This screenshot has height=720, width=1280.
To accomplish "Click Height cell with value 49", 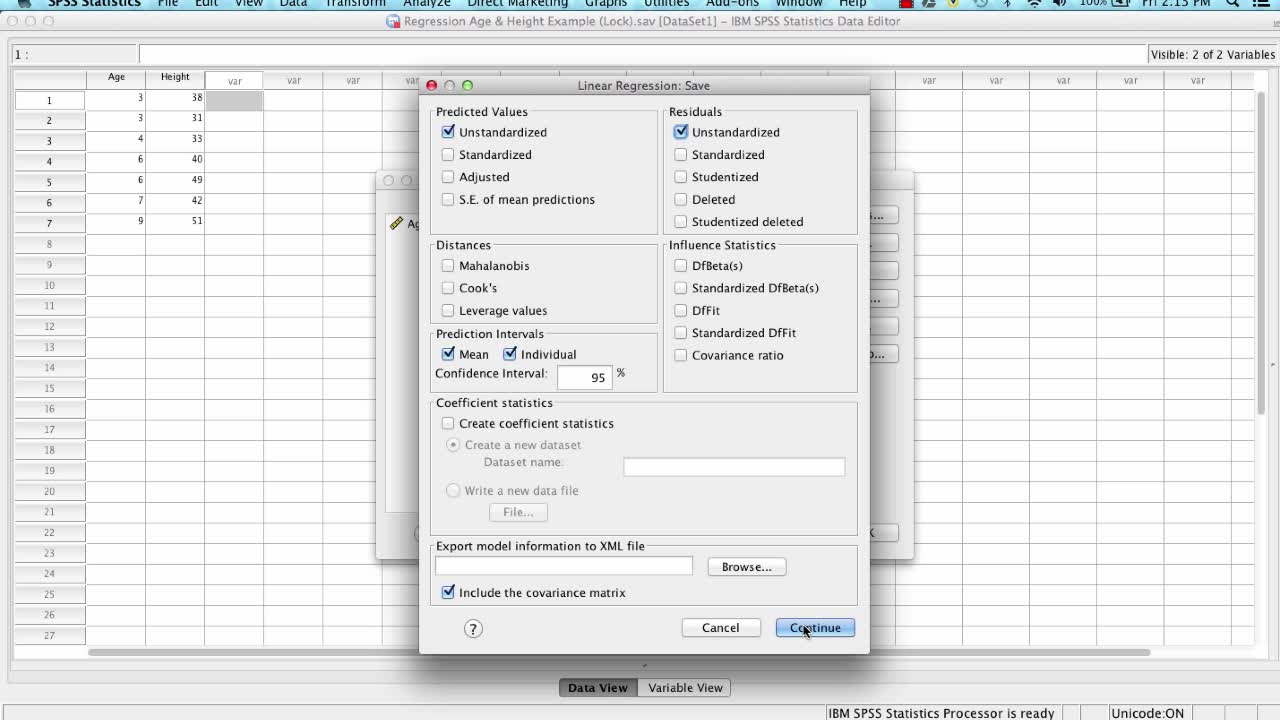I will click(175, 181).
